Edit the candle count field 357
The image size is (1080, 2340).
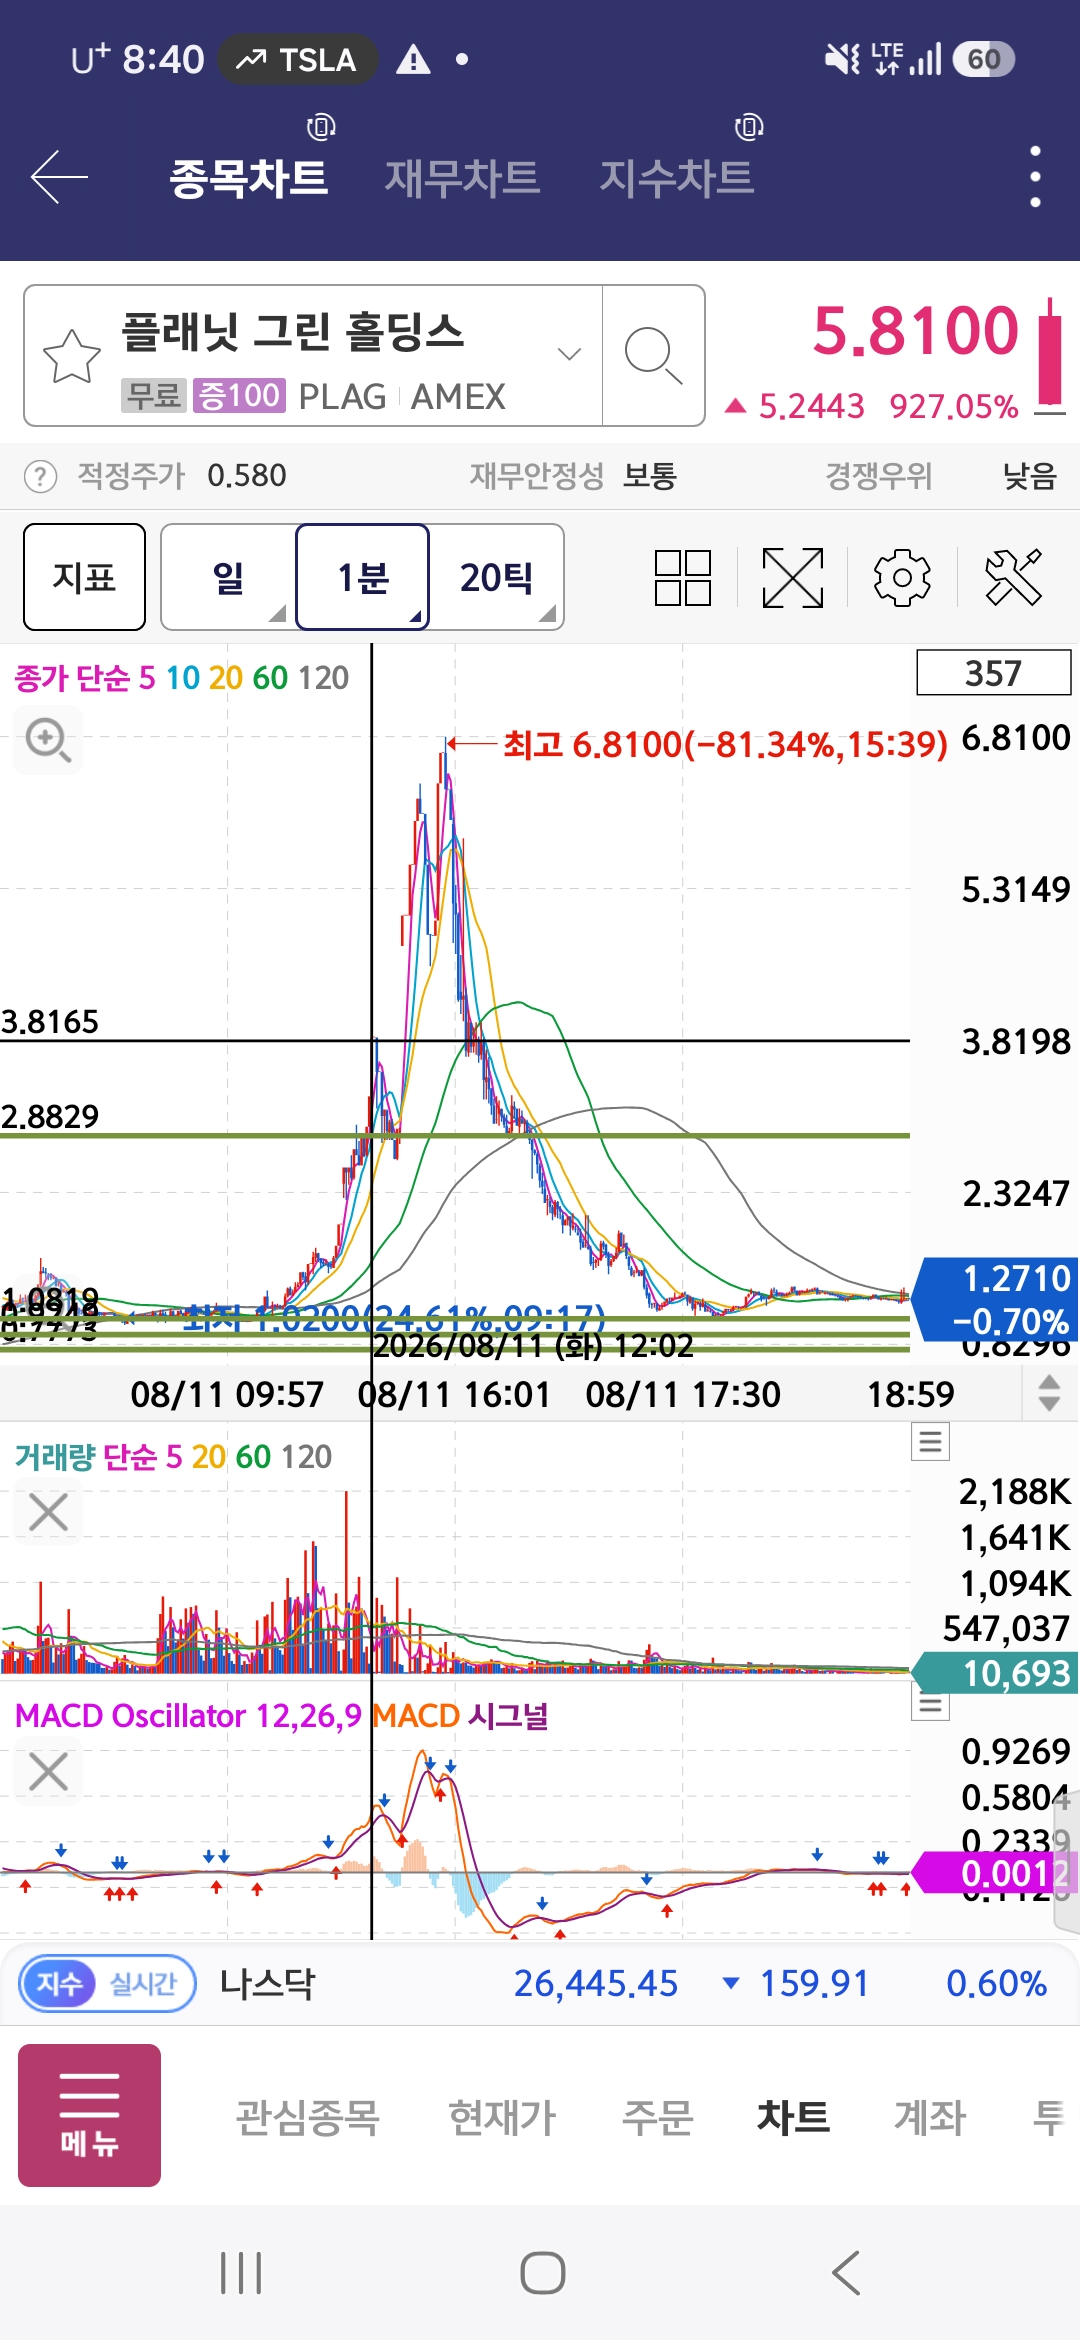[x=993, y=673]
